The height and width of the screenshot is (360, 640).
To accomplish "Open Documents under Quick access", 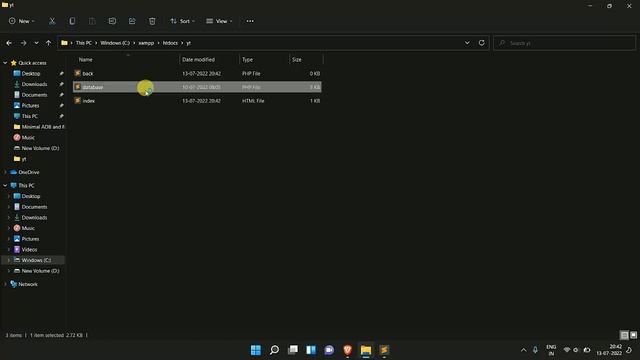I will 34,95.
